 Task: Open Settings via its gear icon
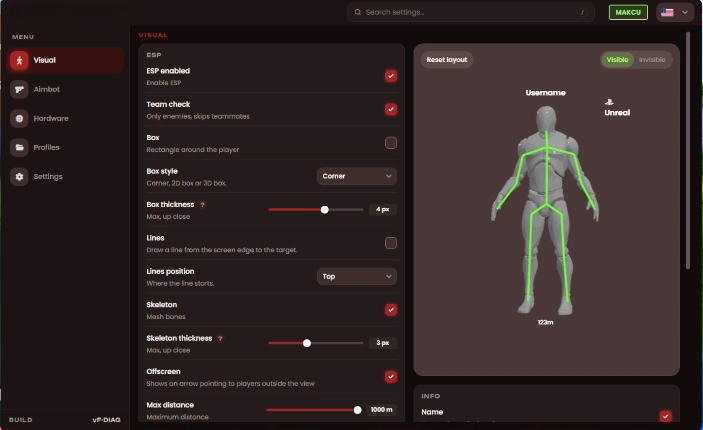click(19, 177)
